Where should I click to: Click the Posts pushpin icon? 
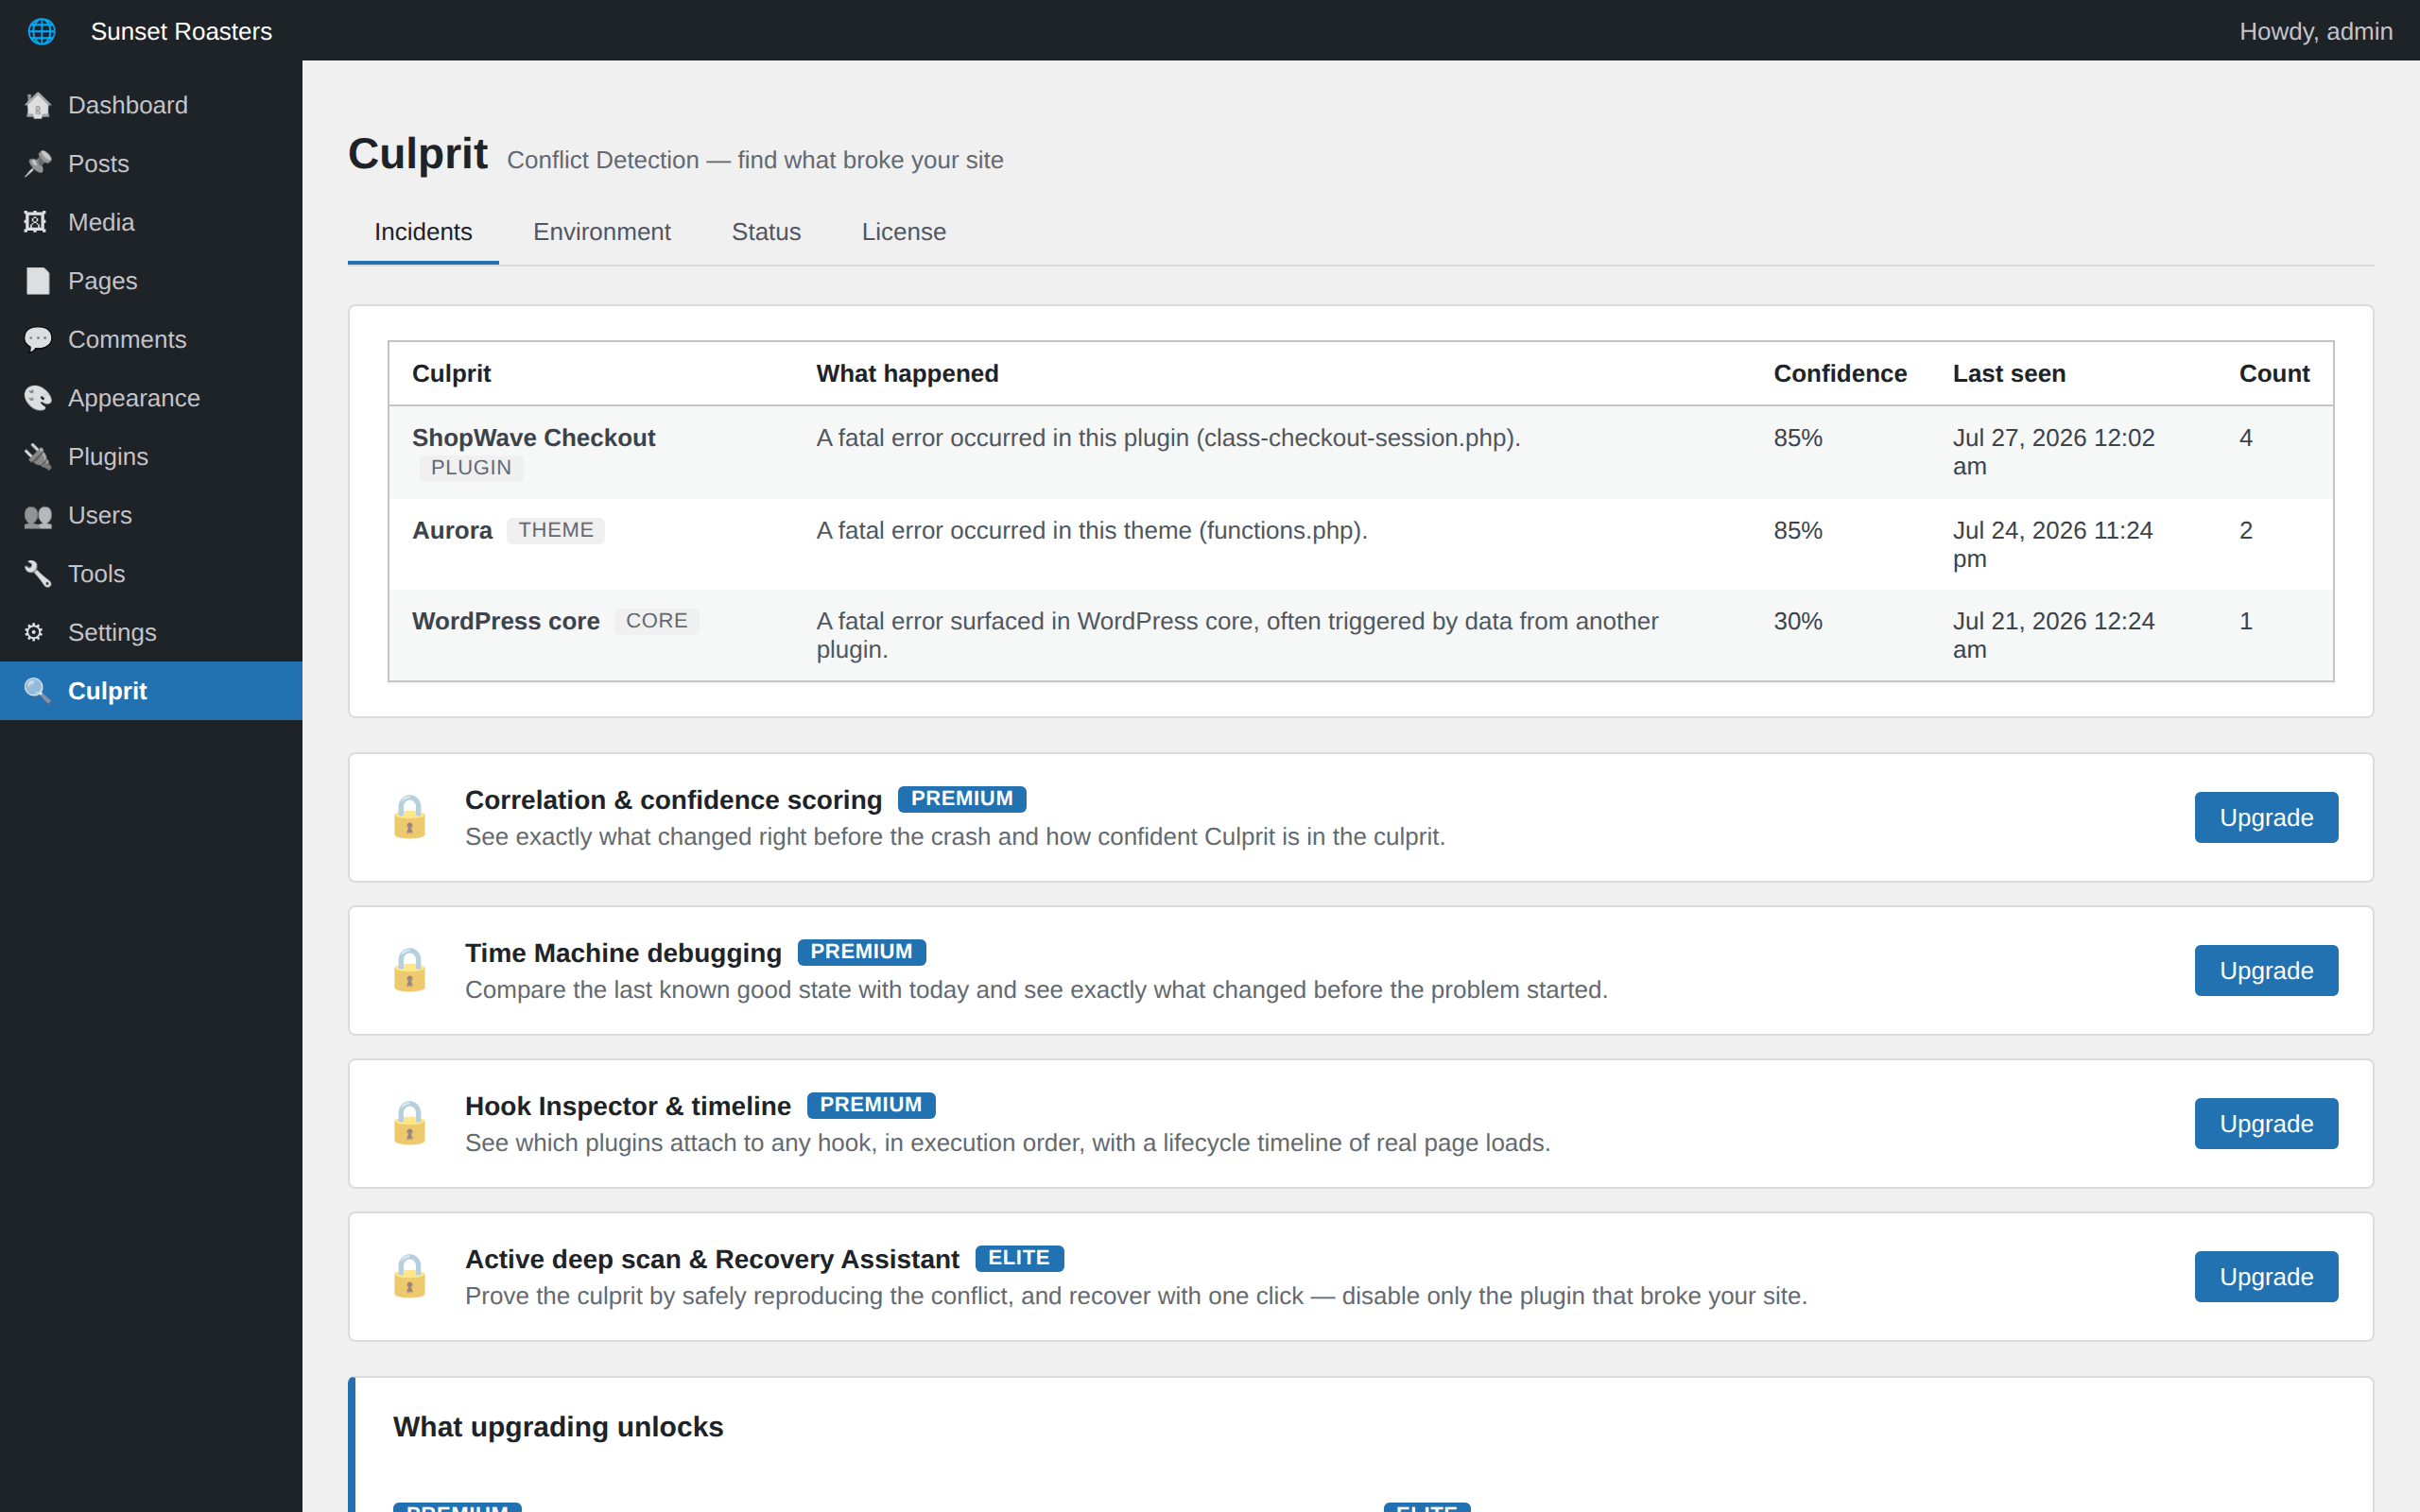click(x=37, y=164)
